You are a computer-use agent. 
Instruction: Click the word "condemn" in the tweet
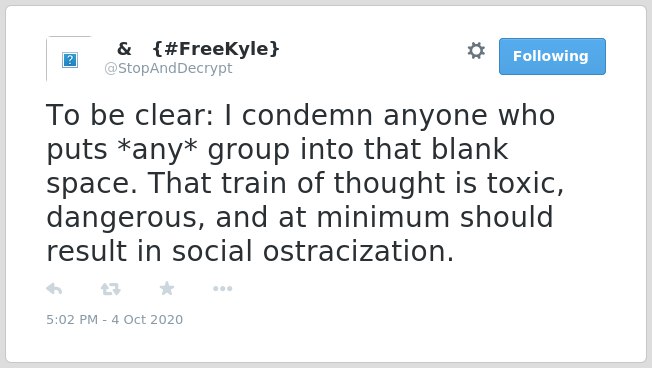click(307, 115)
